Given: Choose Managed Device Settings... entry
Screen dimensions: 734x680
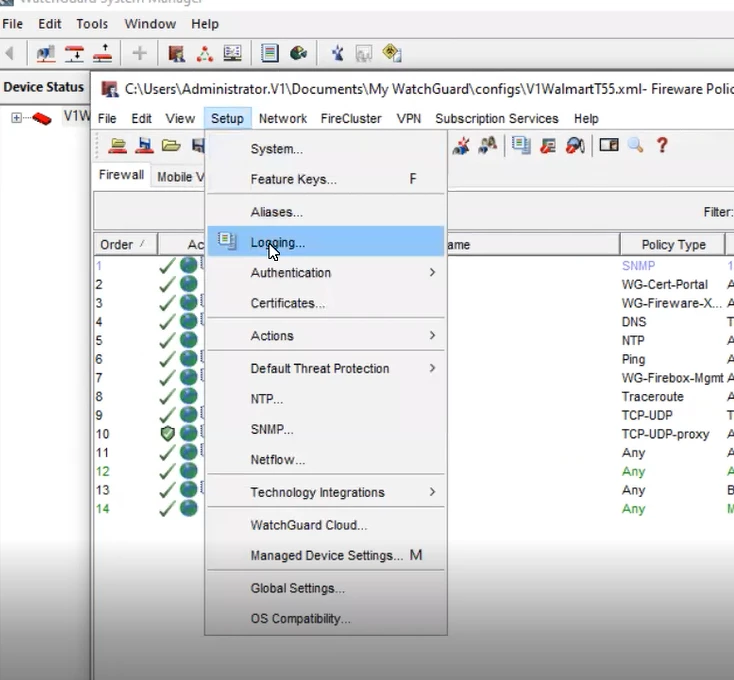Looking at the screenshot, I should click(x=325, y=556).
